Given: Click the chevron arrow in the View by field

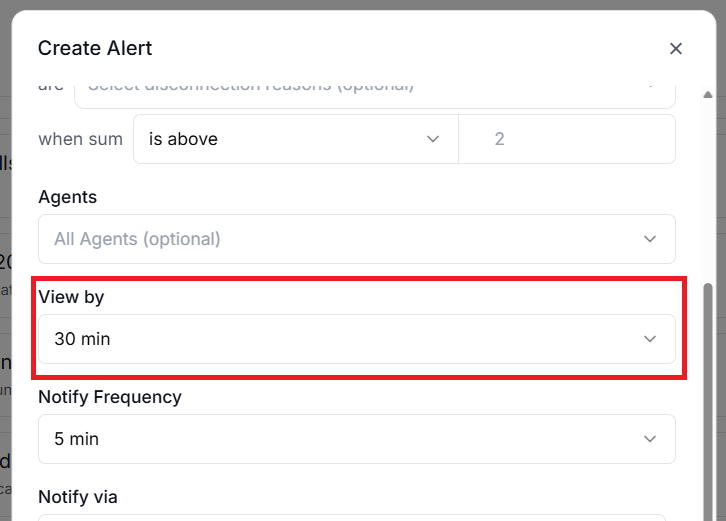Looking at the screenshot, I should pyautogui.click(x=650, y=339).
